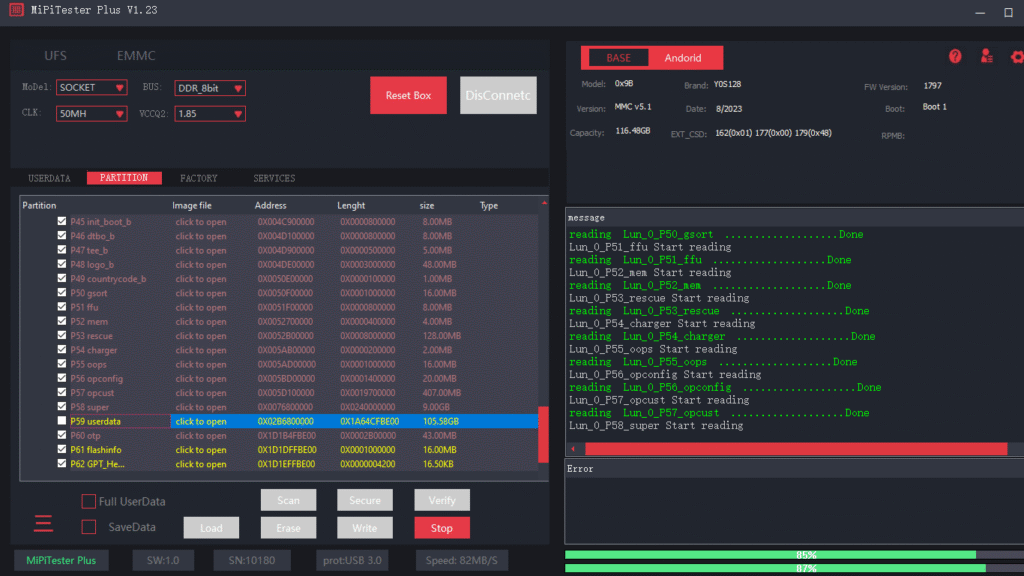Open the settings gear icon
The image size is (1024, 576).
1016,57
